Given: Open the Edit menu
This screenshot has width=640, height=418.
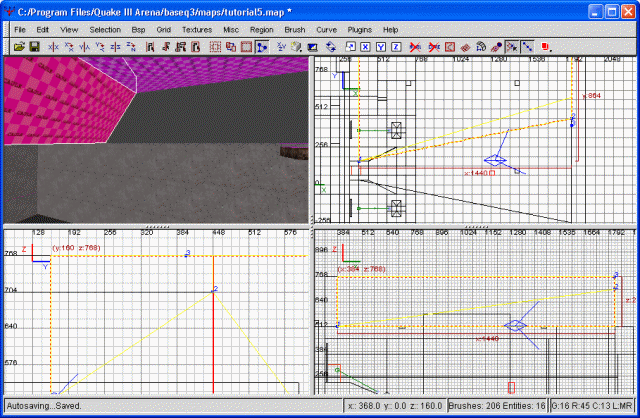Looking at the screenshot, I should coord(42,30).
